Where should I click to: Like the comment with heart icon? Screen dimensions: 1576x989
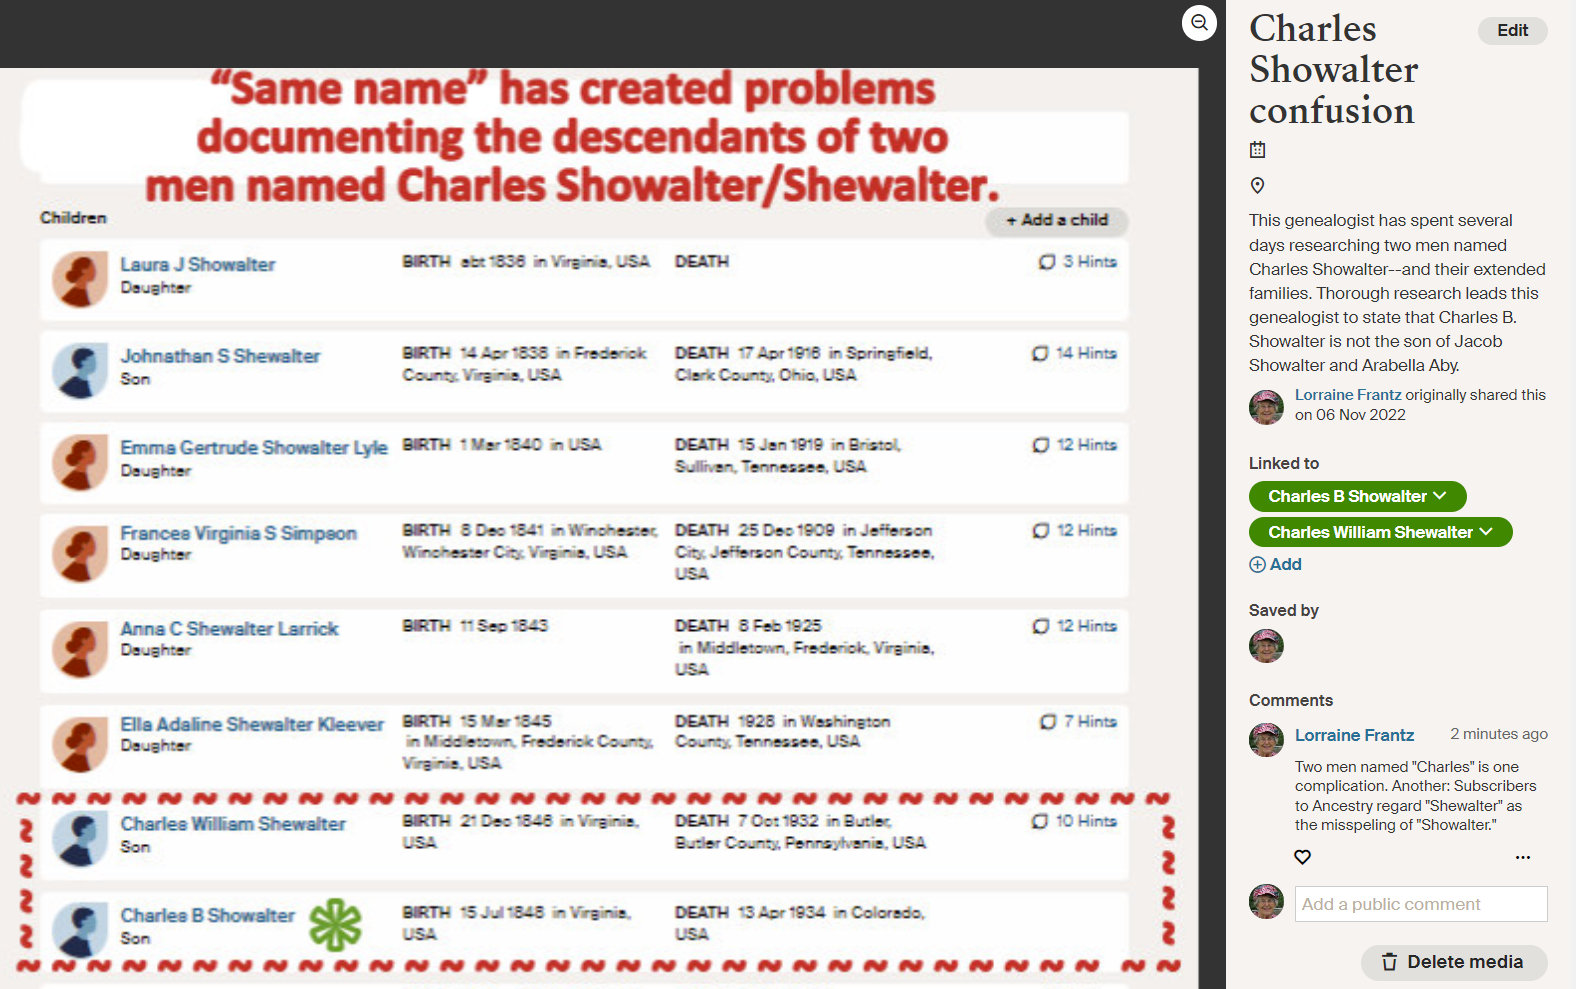[x=1302, y=857]
